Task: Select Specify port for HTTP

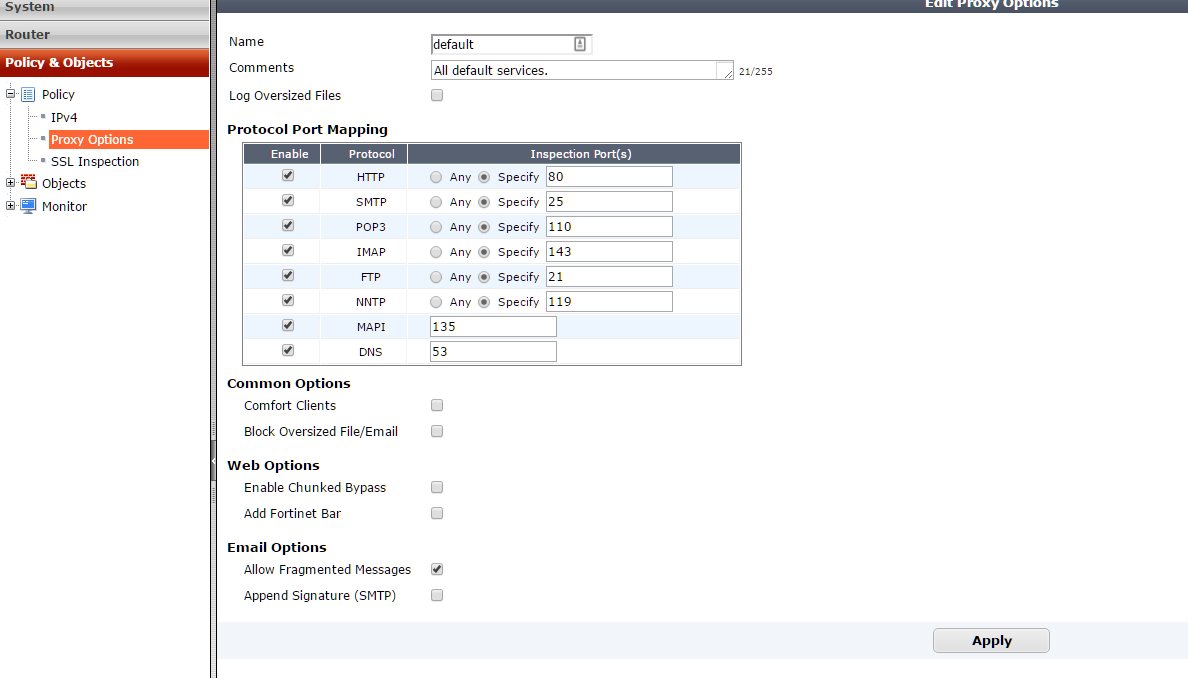Action: [x=484, y=177]
